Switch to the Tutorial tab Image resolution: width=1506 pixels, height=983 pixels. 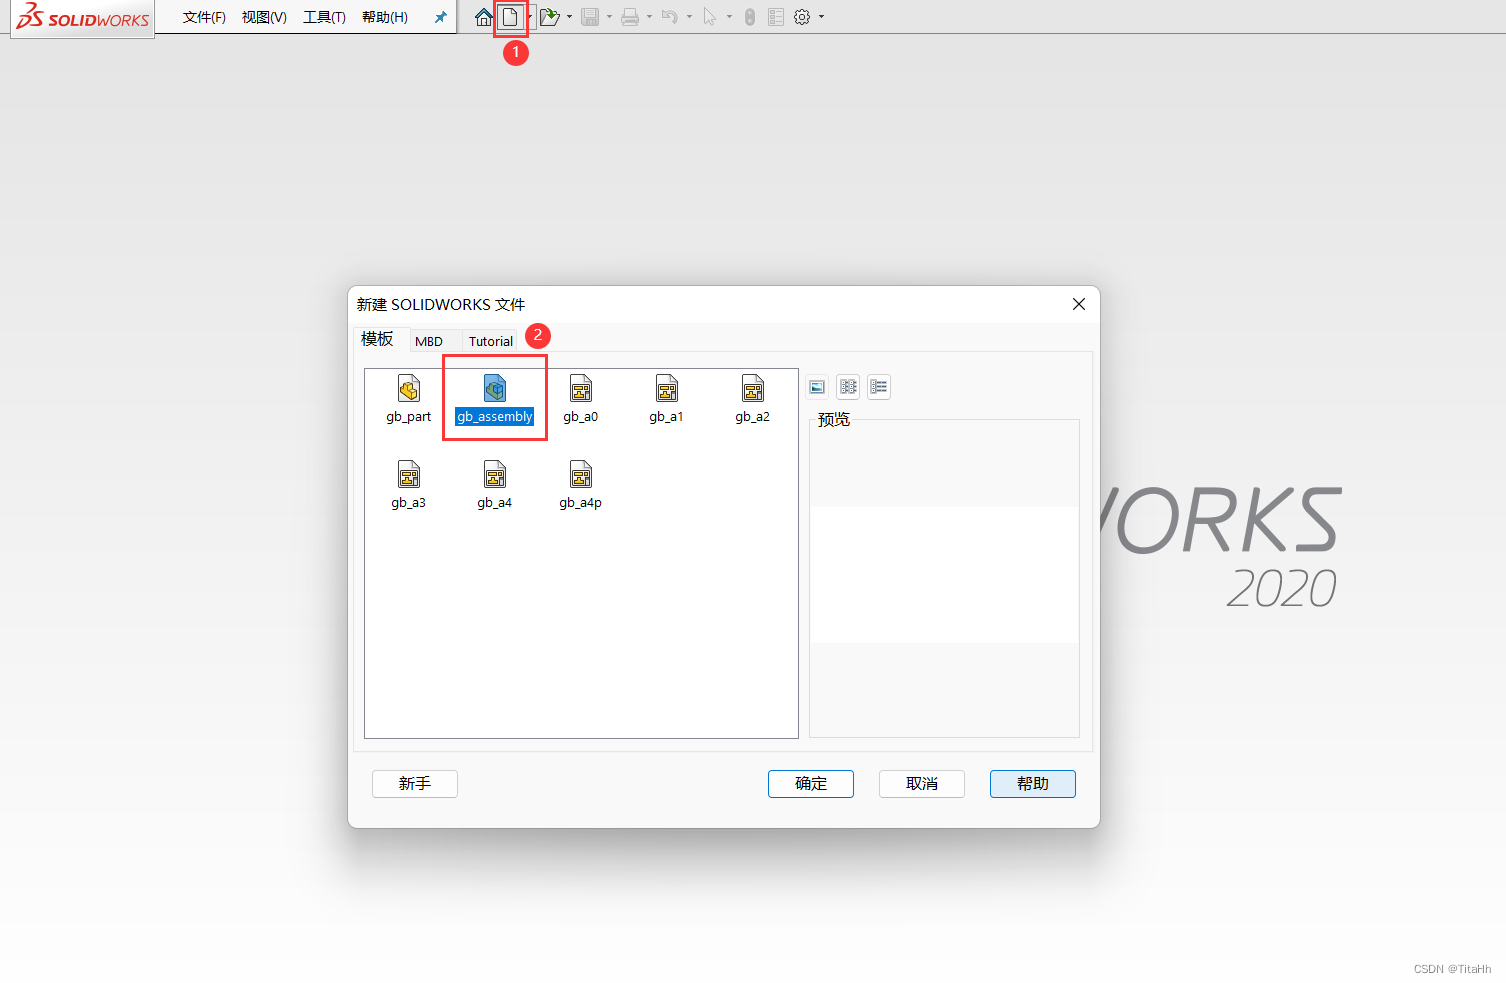tap(491, 341)
